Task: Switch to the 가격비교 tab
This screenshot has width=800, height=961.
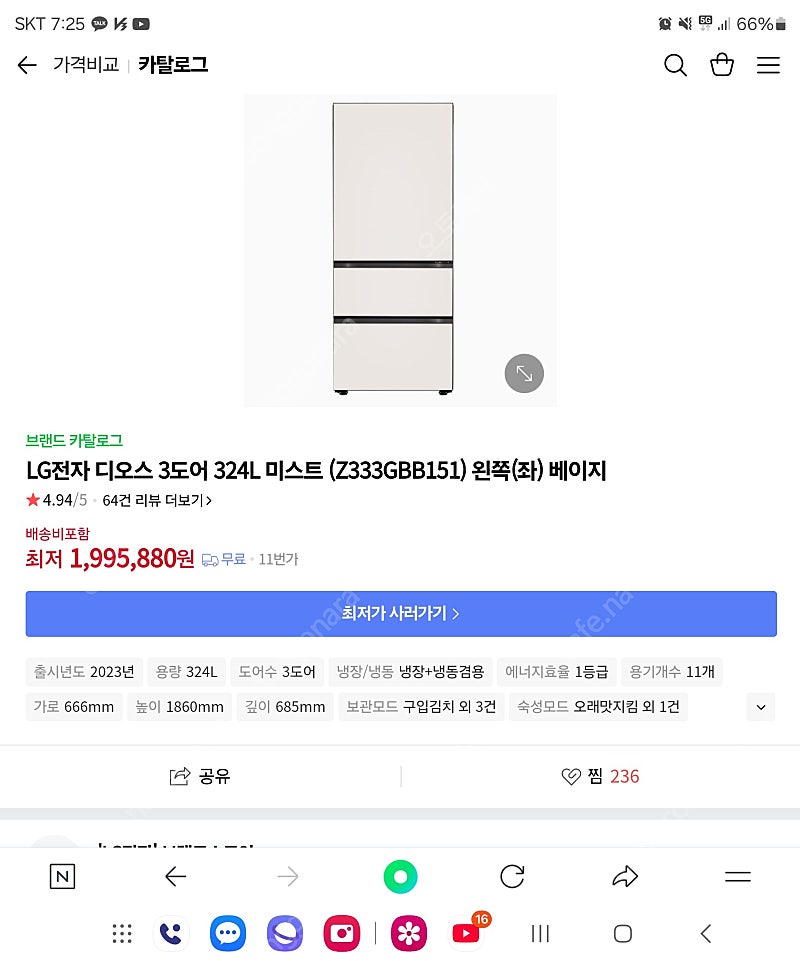Action: tap(86, 64)
